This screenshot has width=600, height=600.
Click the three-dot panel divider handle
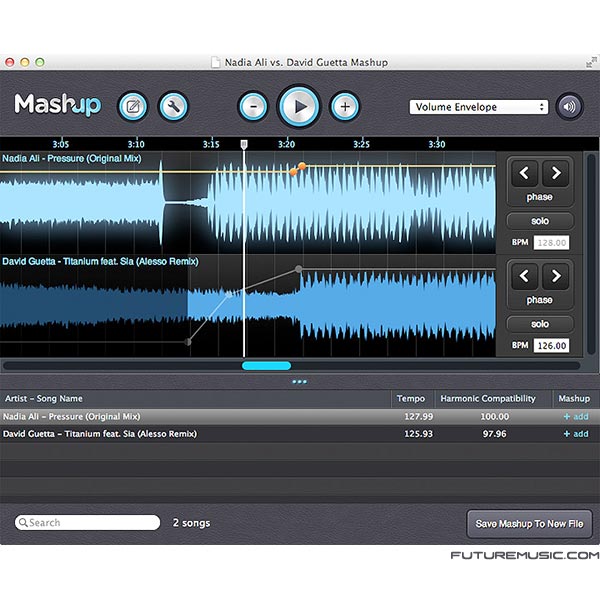299,382
